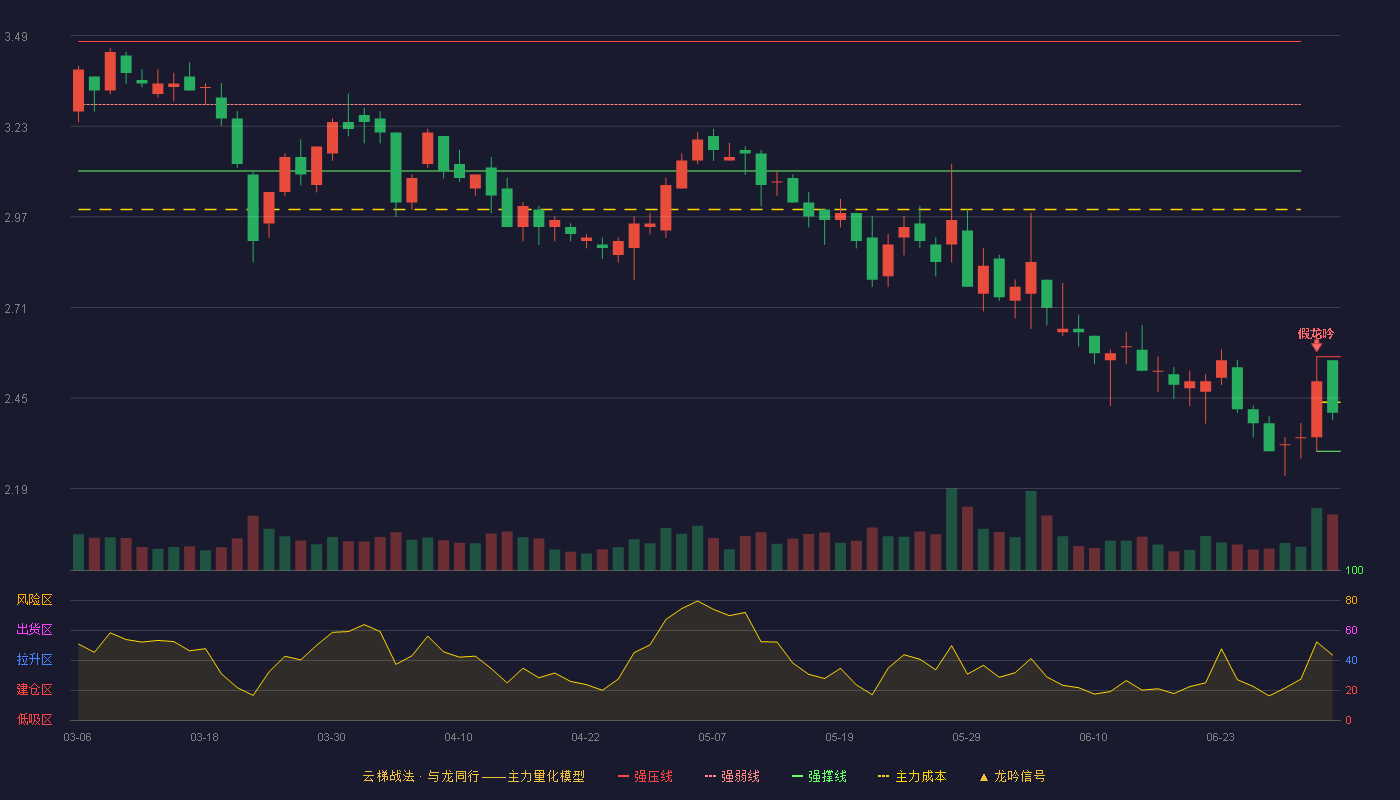Click the 03-18 date label
This screenshot has width=1400, height=800.
tap(204, 737)
